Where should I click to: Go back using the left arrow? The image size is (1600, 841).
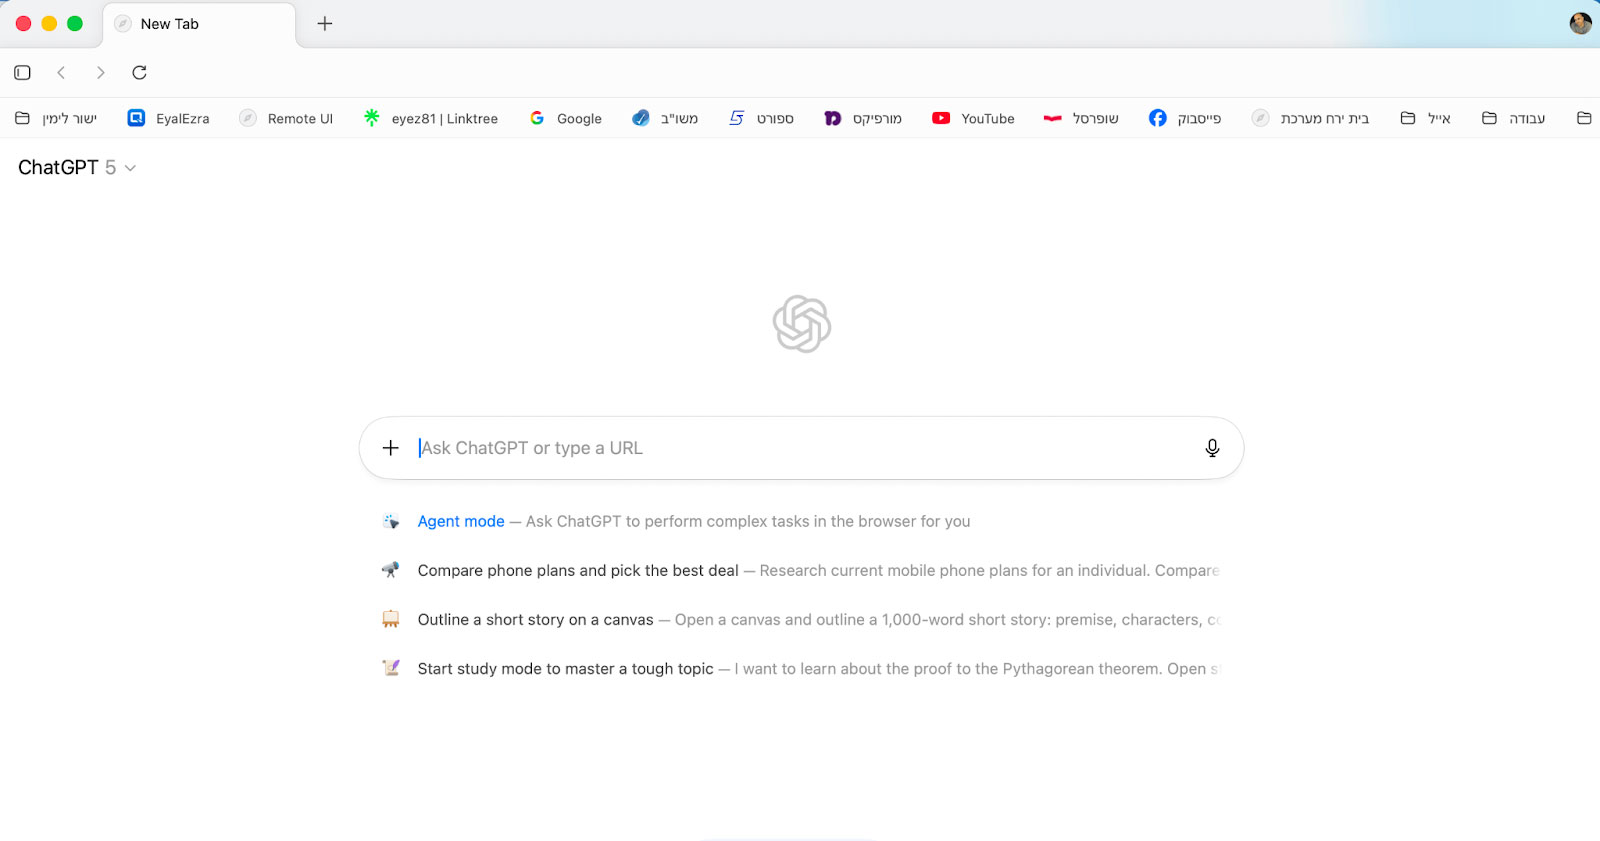tap(62, 73)
